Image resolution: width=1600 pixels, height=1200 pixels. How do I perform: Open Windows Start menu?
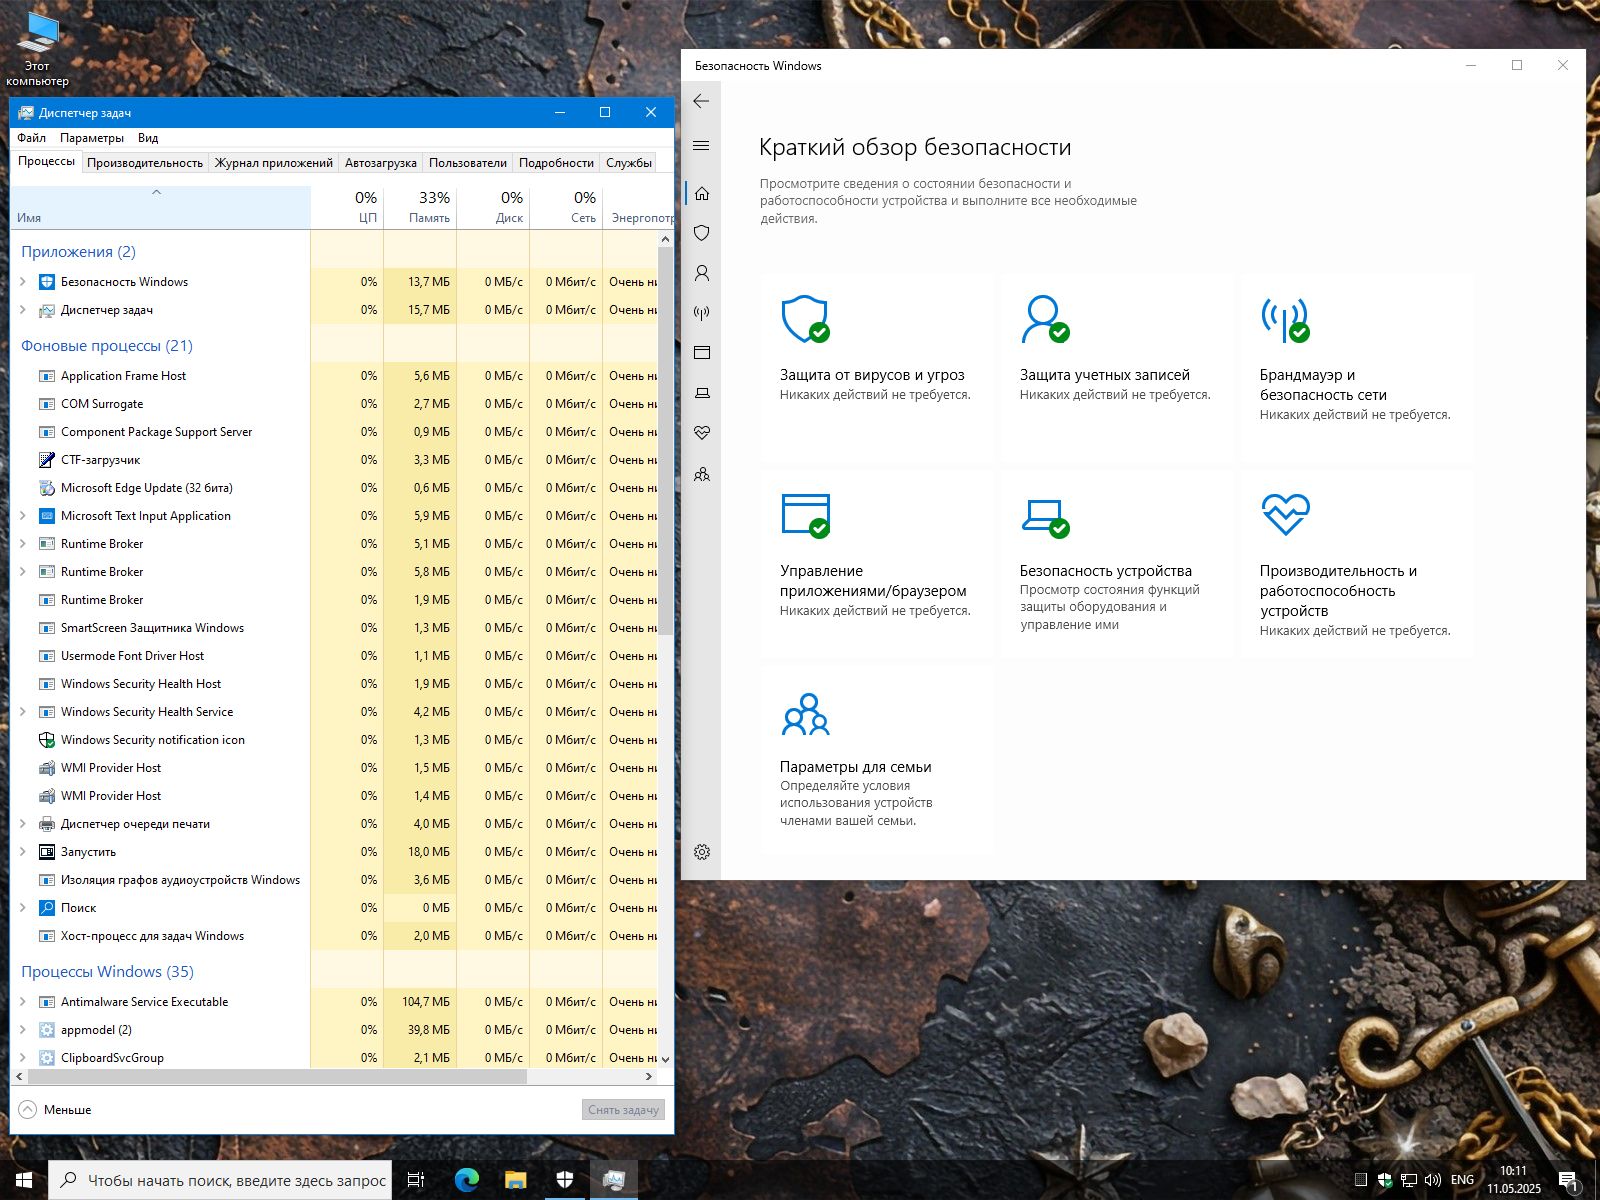(x=24, y=1180)
